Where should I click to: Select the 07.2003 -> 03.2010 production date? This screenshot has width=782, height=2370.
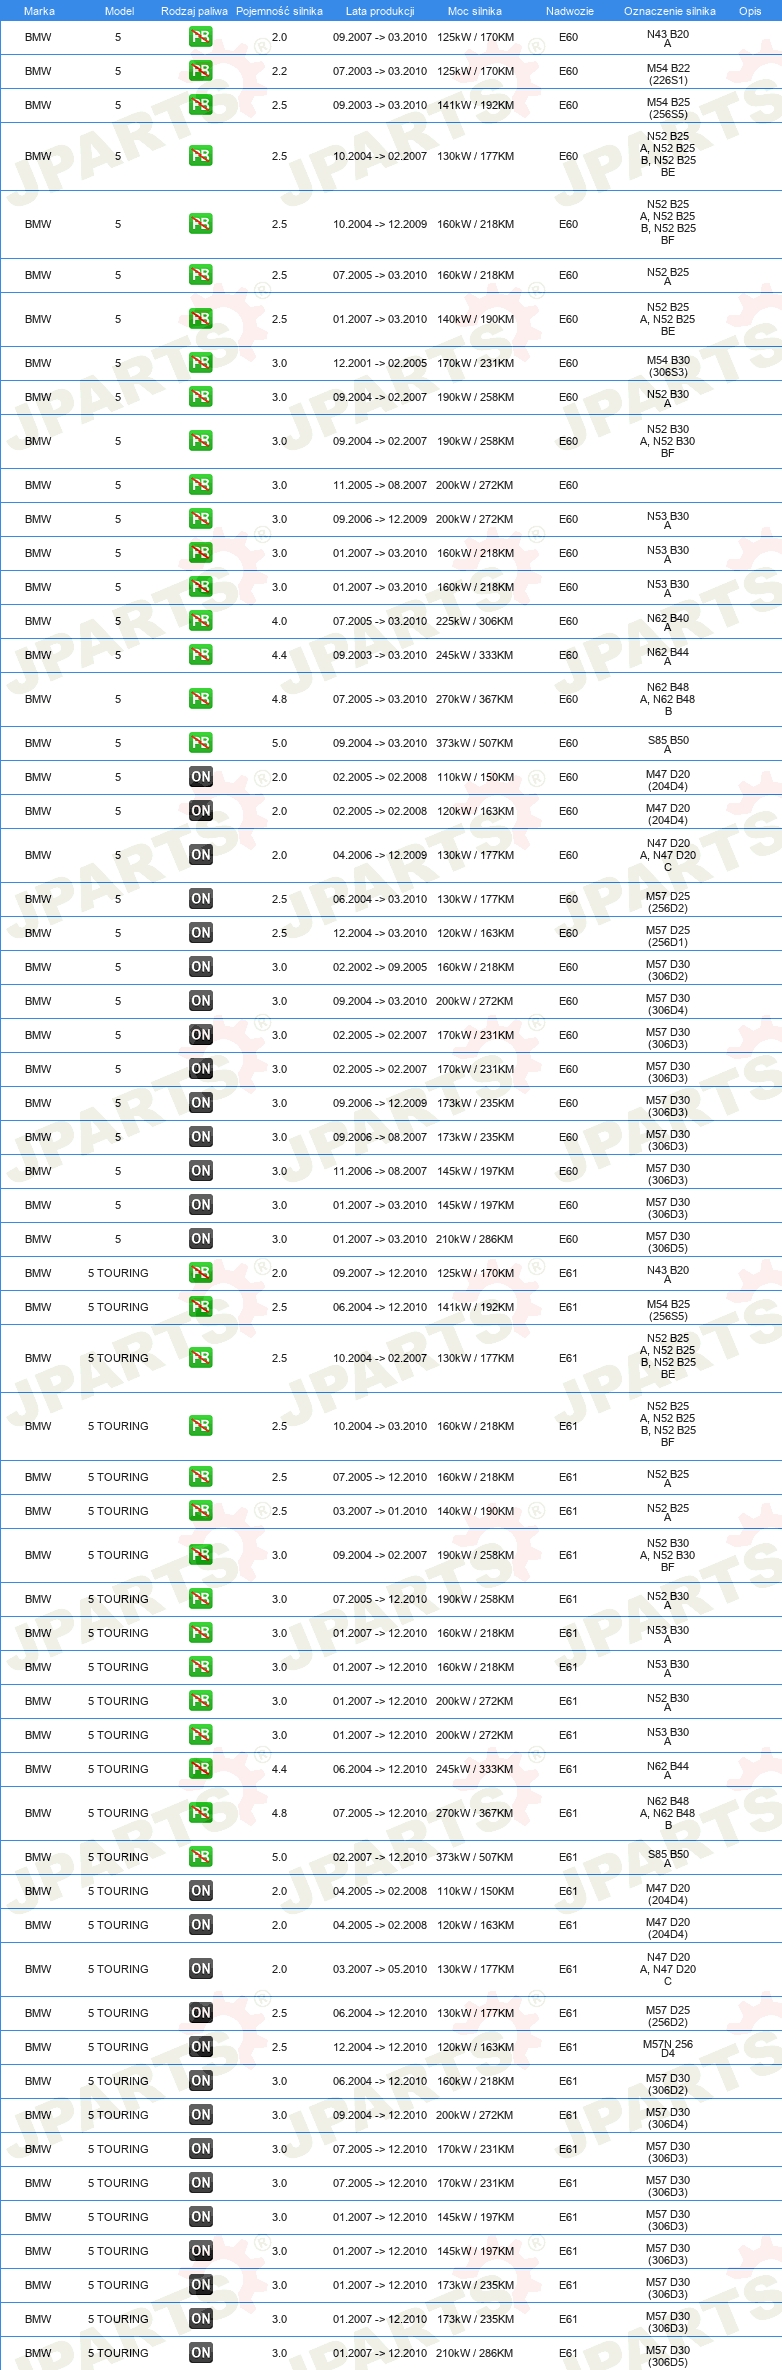[380, 71]
